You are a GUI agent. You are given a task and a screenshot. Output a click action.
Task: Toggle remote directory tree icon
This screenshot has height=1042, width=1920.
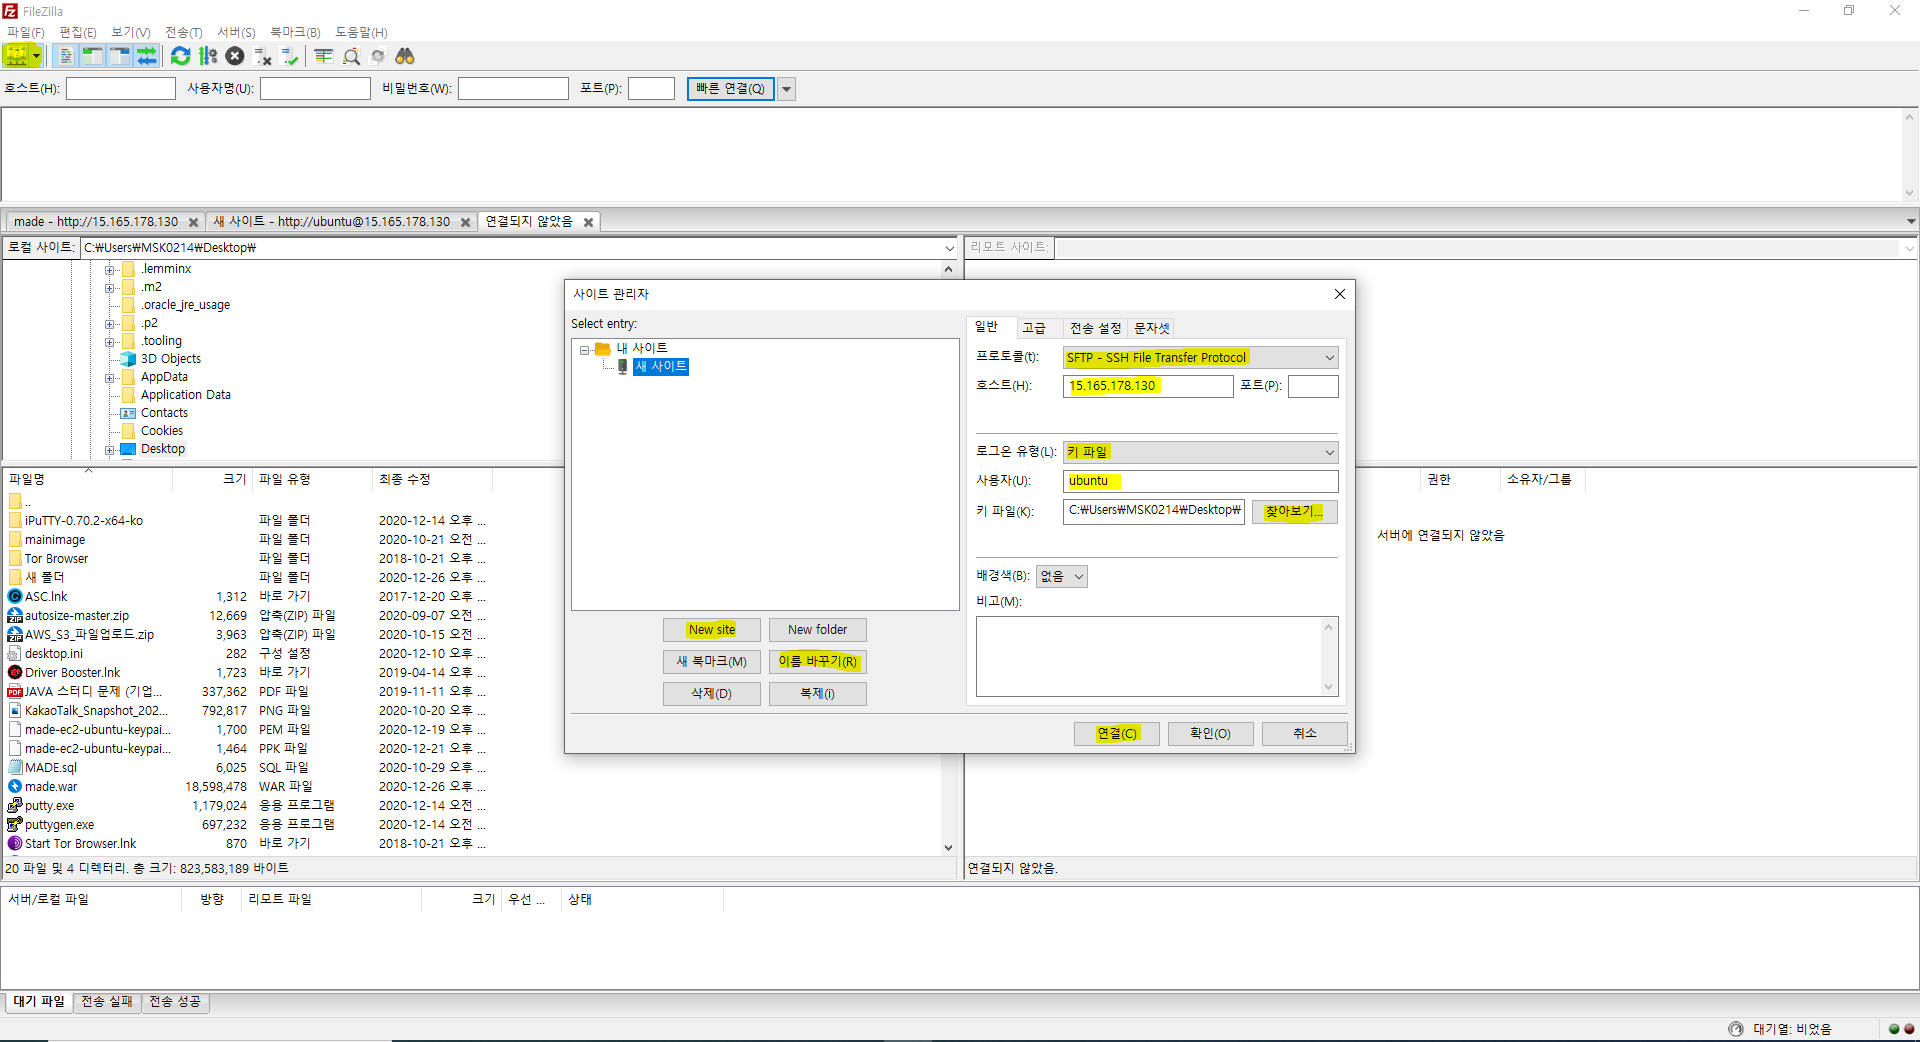120,56
